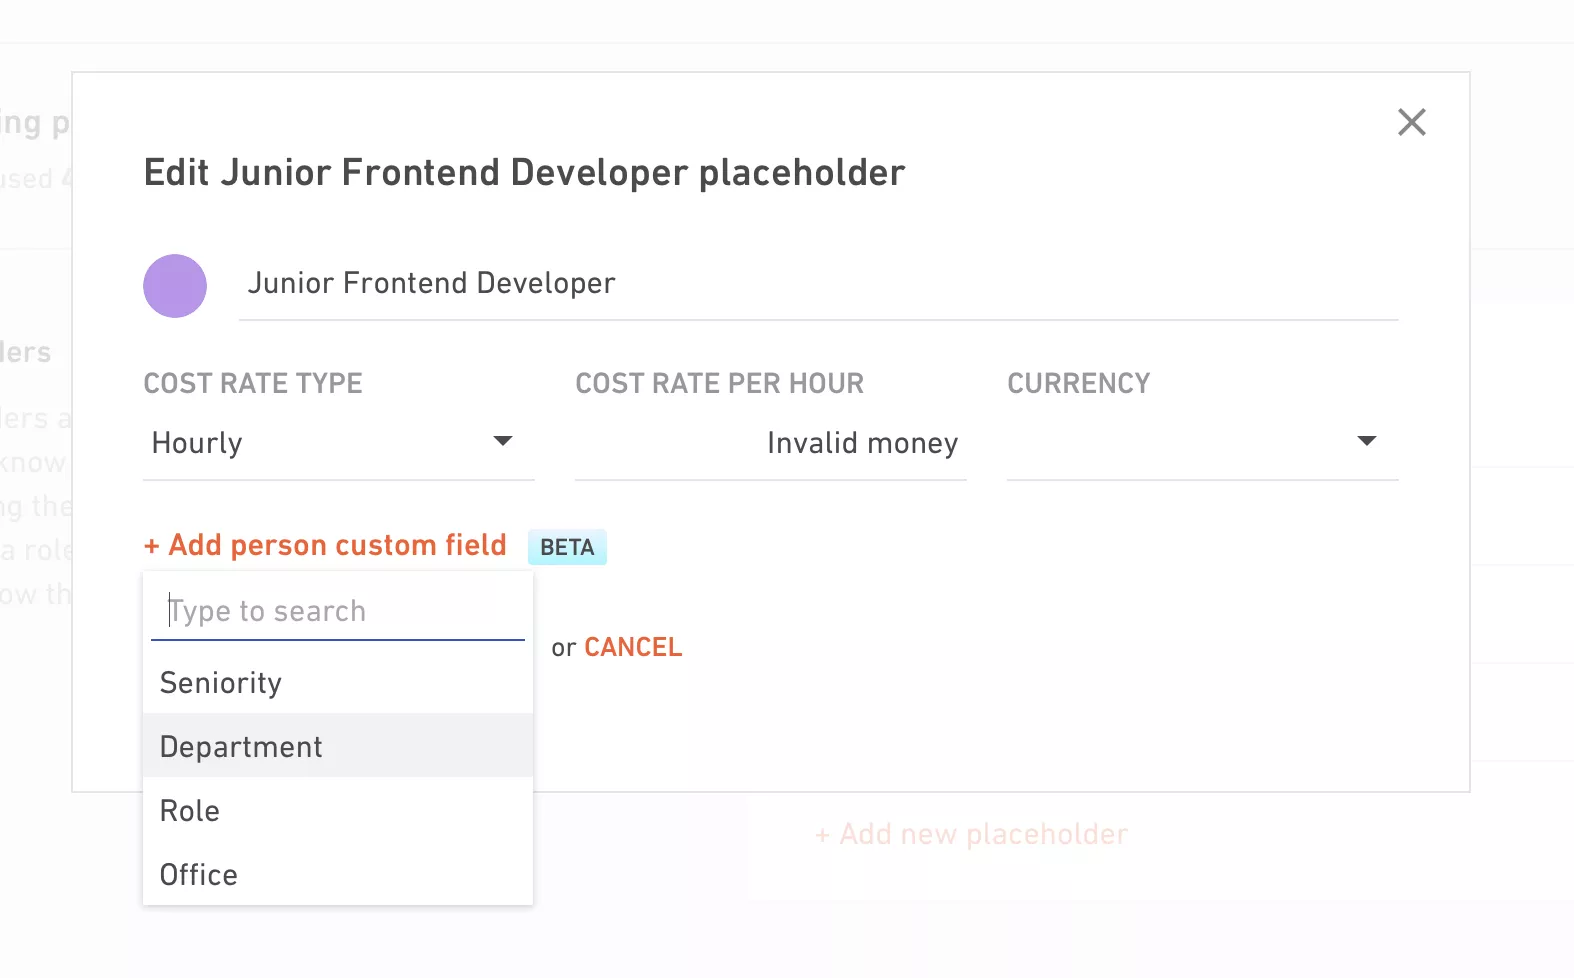Image resolution: width=1574 pixels, height=978 pixels.
Task: Click the BETA badge
Action: click(567, 547)
